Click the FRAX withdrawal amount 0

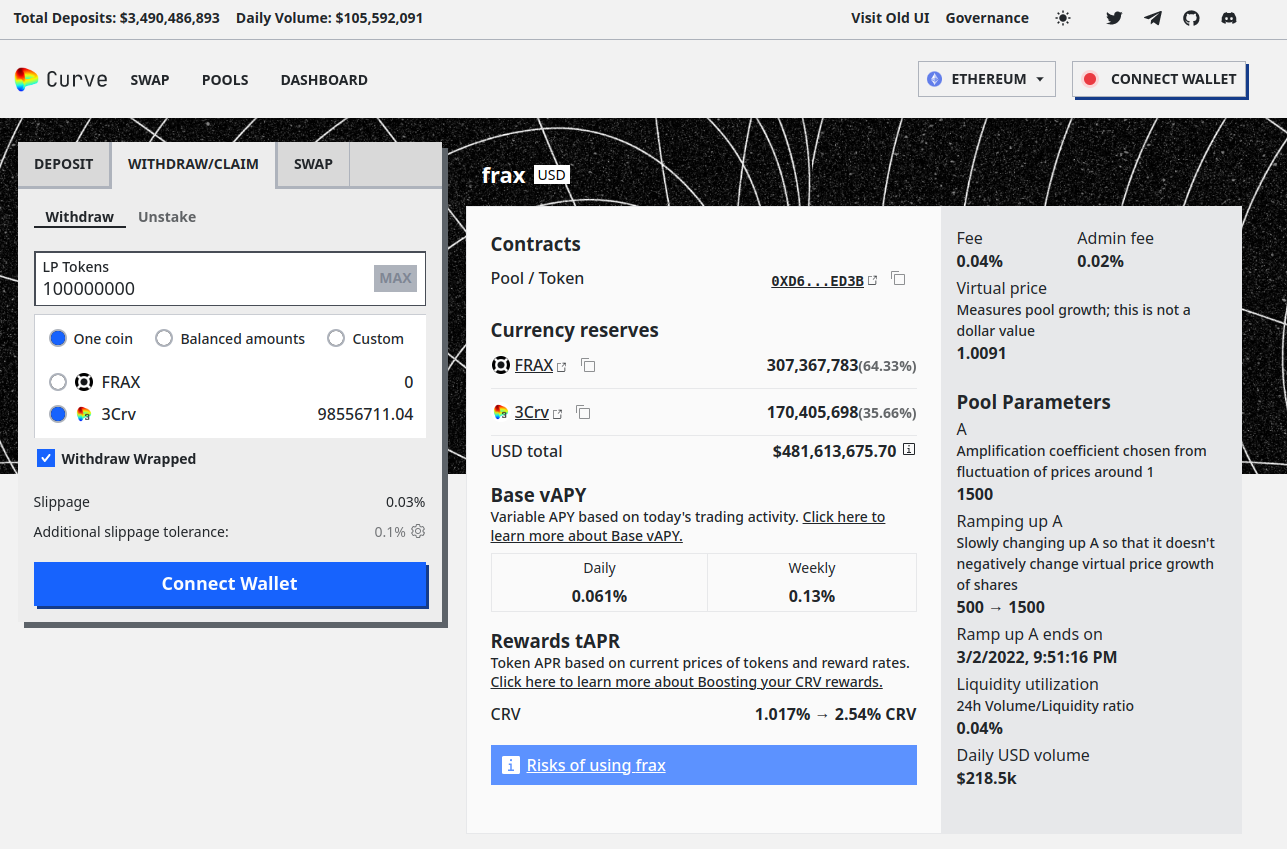coord(409,382)
